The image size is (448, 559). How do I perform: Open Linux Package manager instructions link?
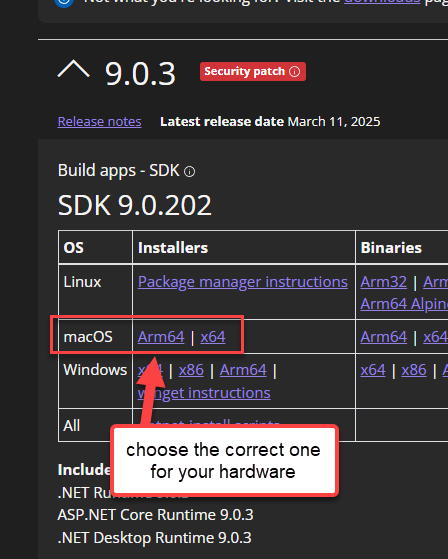243,282
